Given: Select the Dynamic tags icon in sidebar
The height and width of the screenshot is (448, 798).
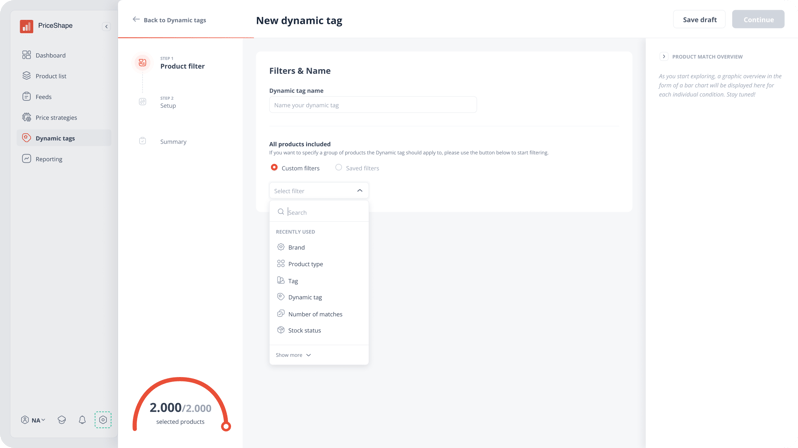Looking at the screenshot, I should [x=26, y=137].
